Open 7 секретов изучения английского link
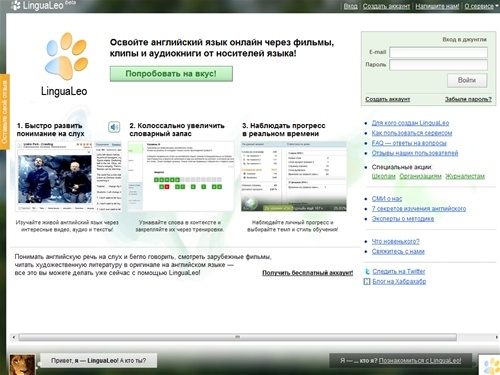The width and height of the screenshot is (500, 375). 419,209
